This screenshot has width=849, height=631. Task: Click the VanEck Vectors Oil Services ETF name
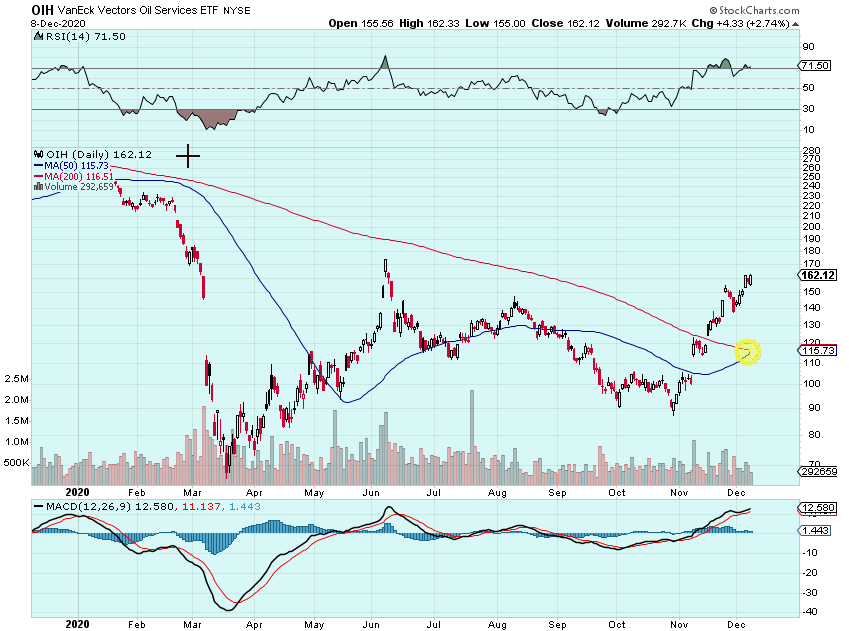pos(138,10)
